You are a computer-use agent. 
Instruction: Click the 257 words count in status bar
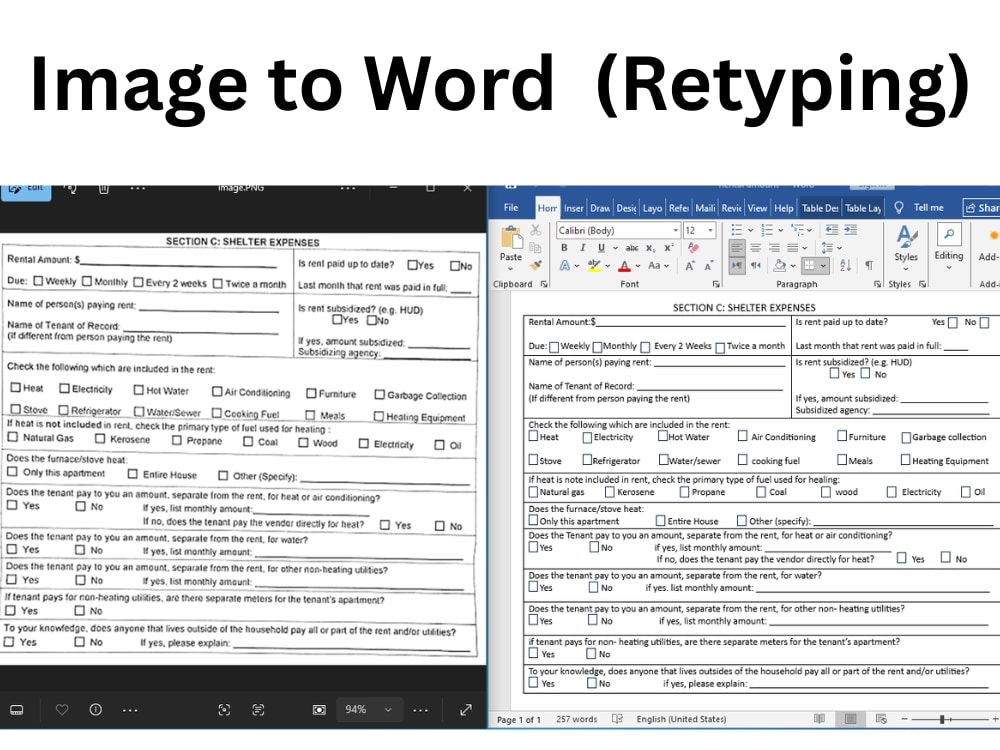tap(577, 719)
